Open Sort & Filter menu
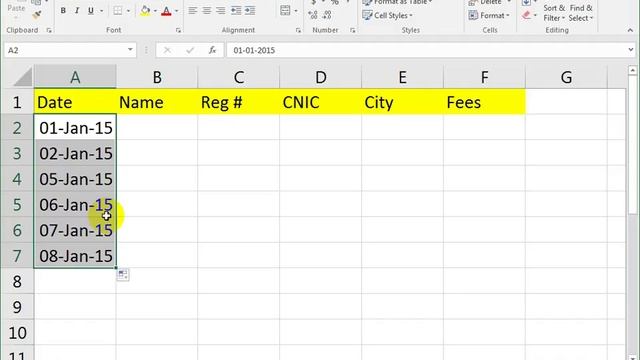Screen dimensions: 640x360 554,13
